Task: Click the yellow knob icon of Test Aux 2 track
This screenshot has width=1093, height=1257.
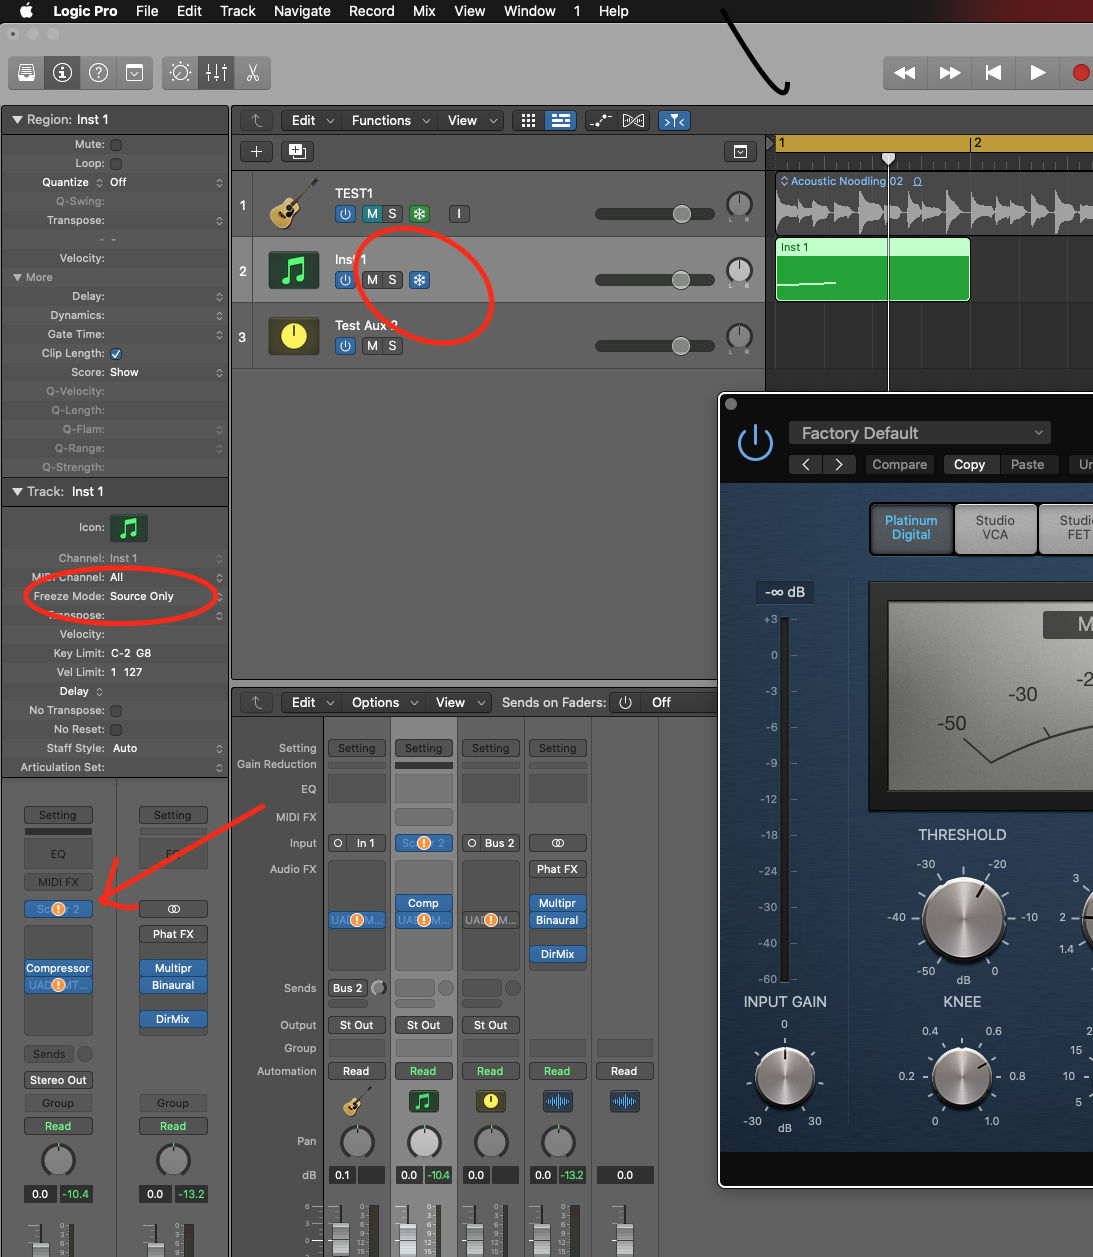Action: [x=294, y=336]
